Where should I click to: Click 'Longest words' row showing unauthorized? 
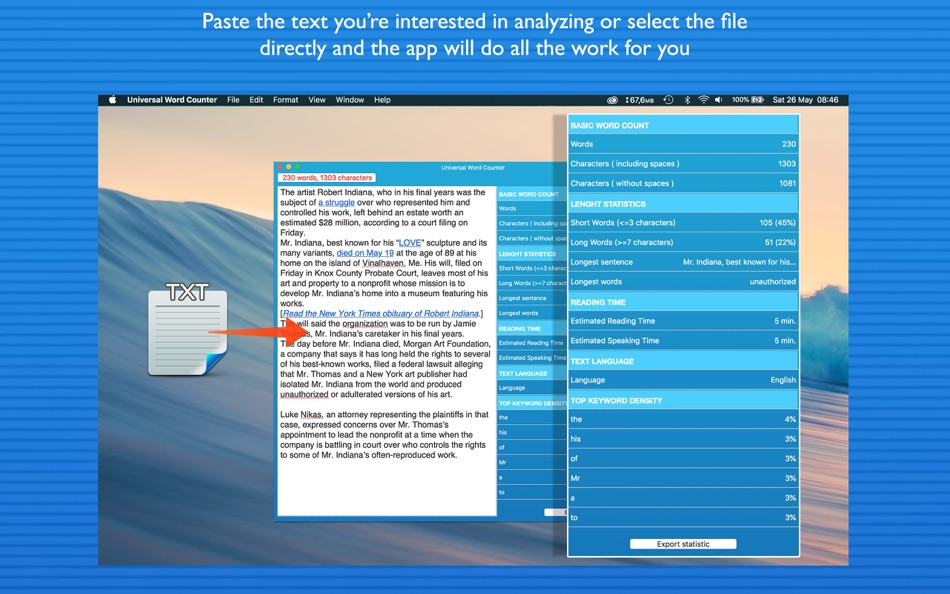683,282
